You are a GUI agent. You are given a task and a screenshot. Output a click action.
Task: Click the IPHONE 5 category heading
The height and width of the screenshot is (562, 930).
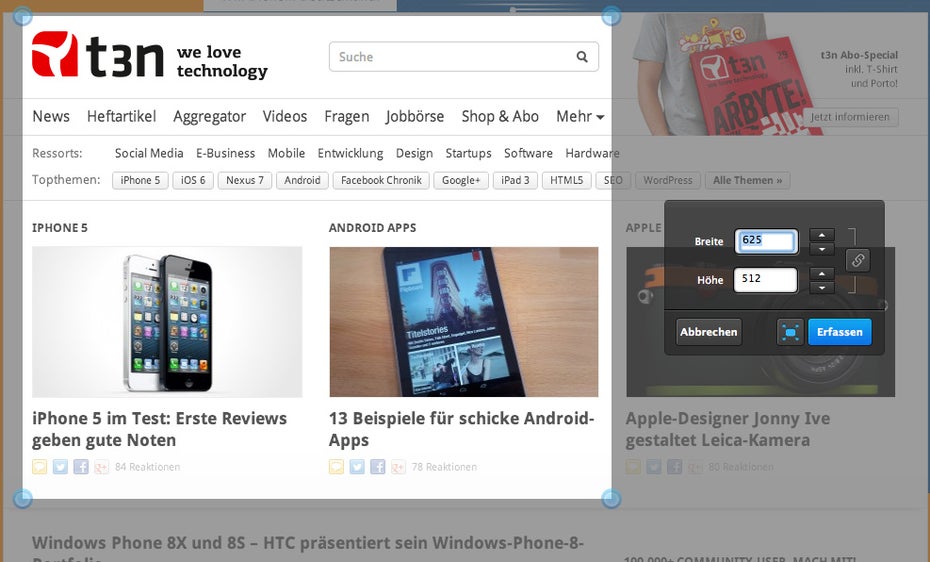point(60,228)
